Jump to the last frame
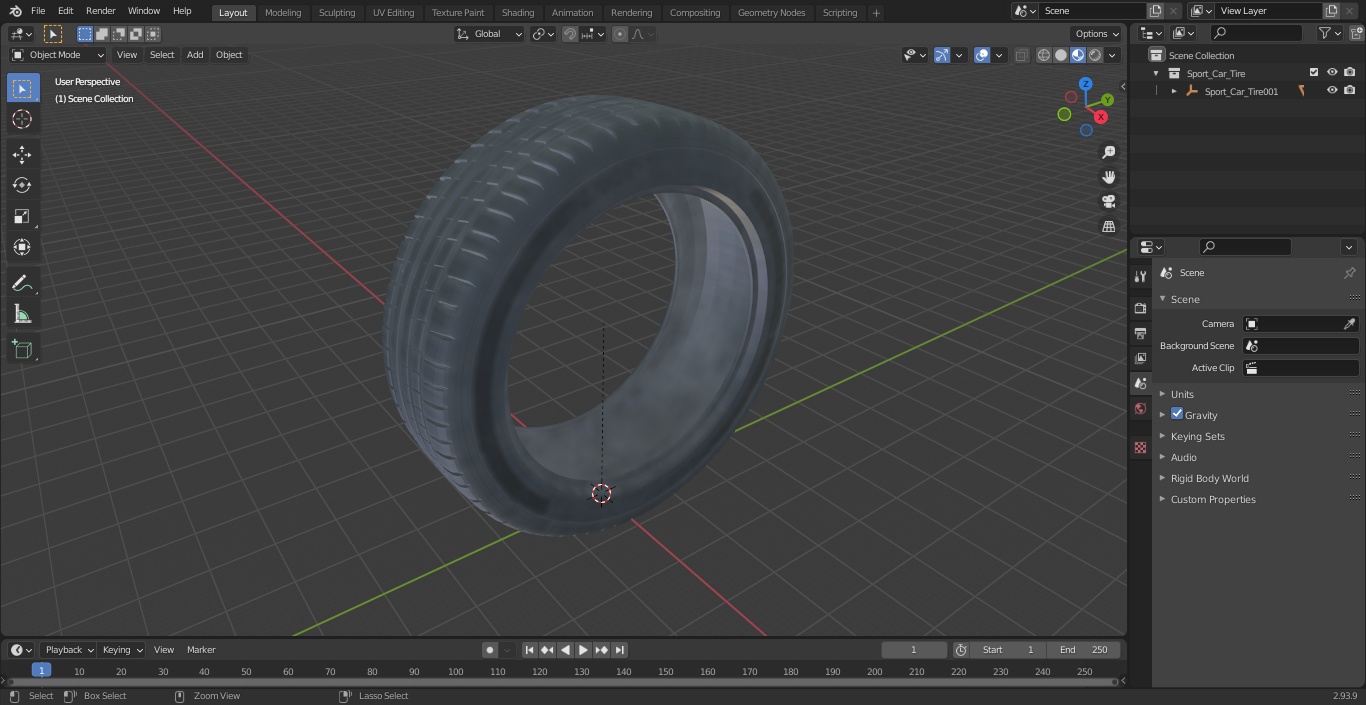 pyautogui.click(x=620, y=650)
